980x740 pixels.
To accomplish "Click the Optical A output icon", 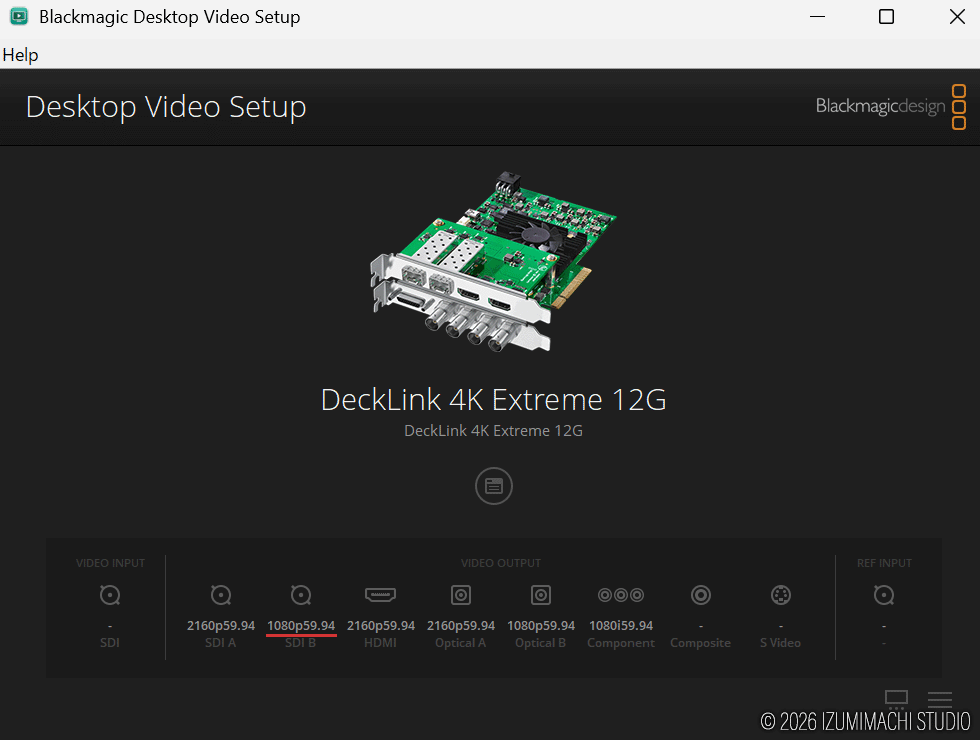I will (461, 596).
